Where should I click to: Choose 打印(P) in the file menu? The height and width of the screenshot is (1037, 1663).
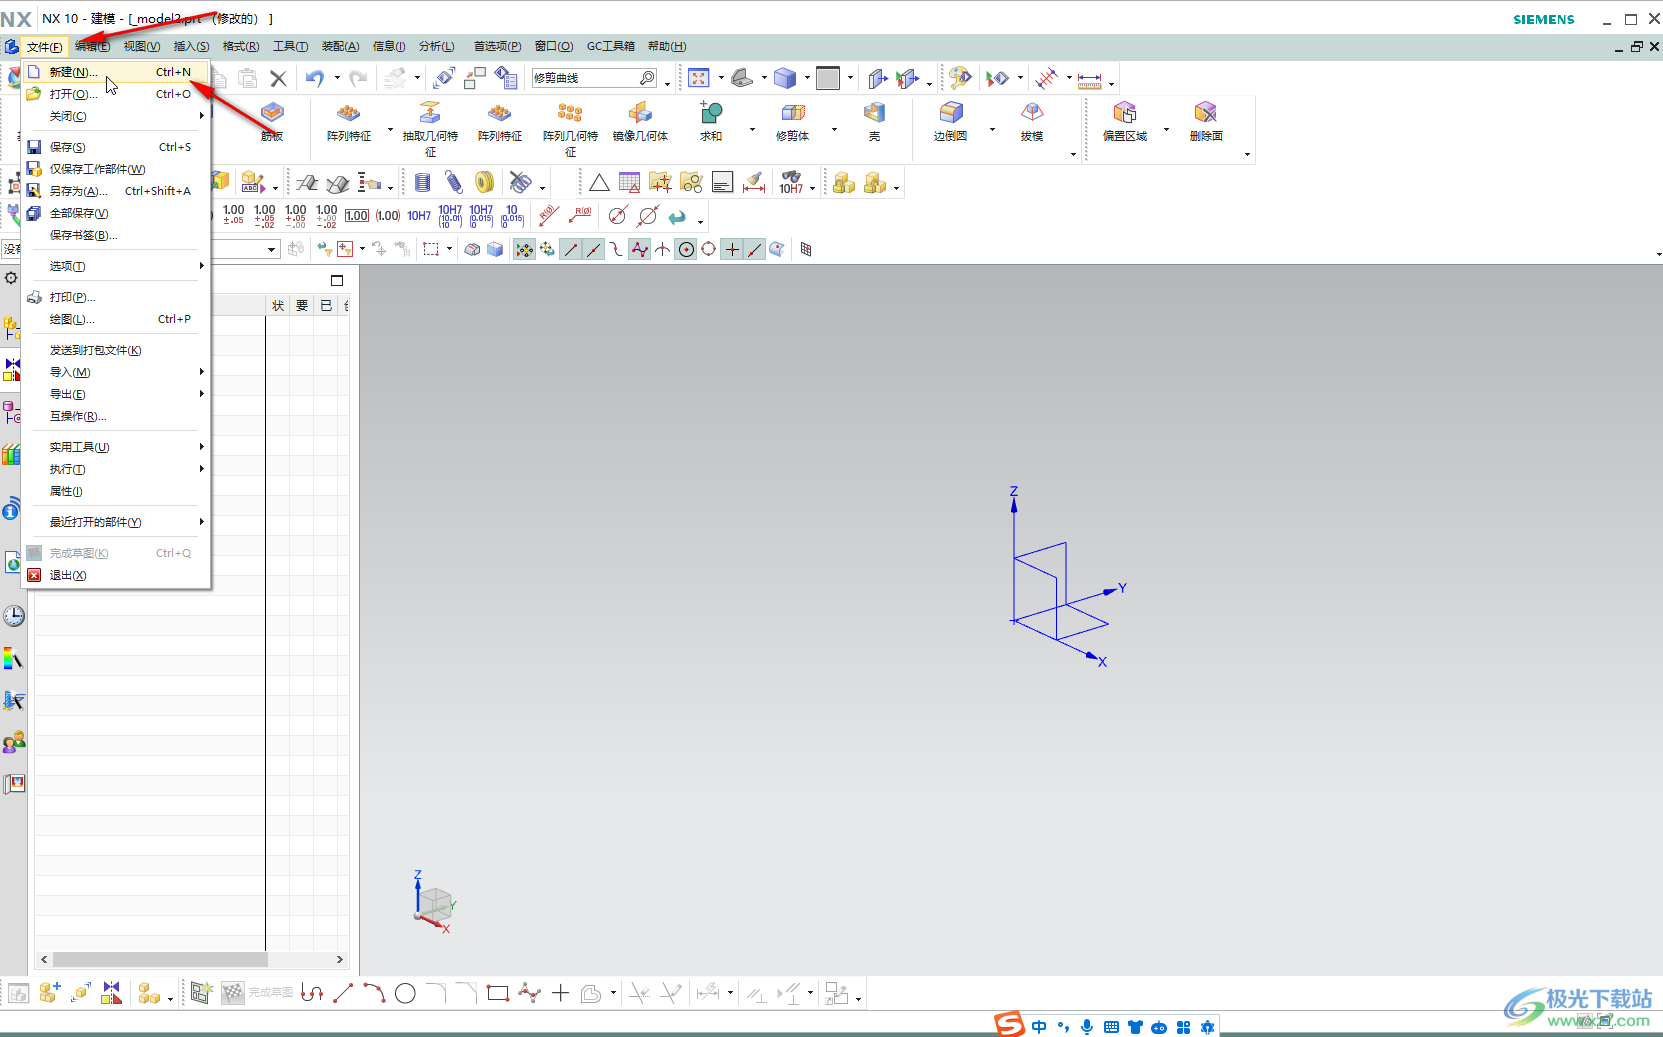[116, 297]
